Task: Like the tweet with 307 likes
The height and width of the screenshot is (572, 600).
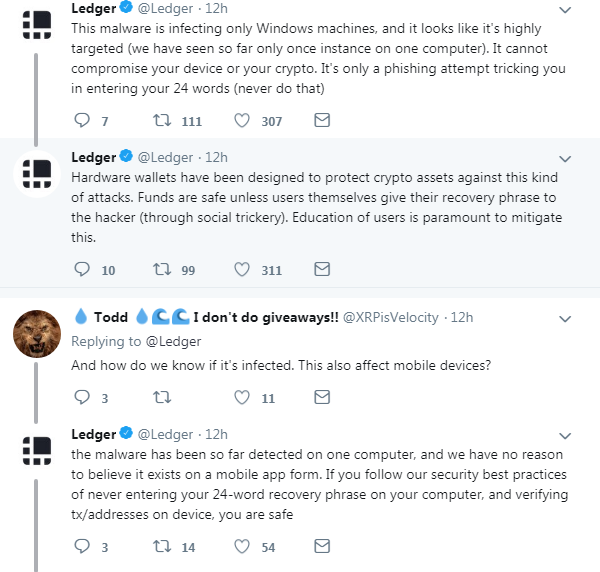Action: tap(242, 120)
